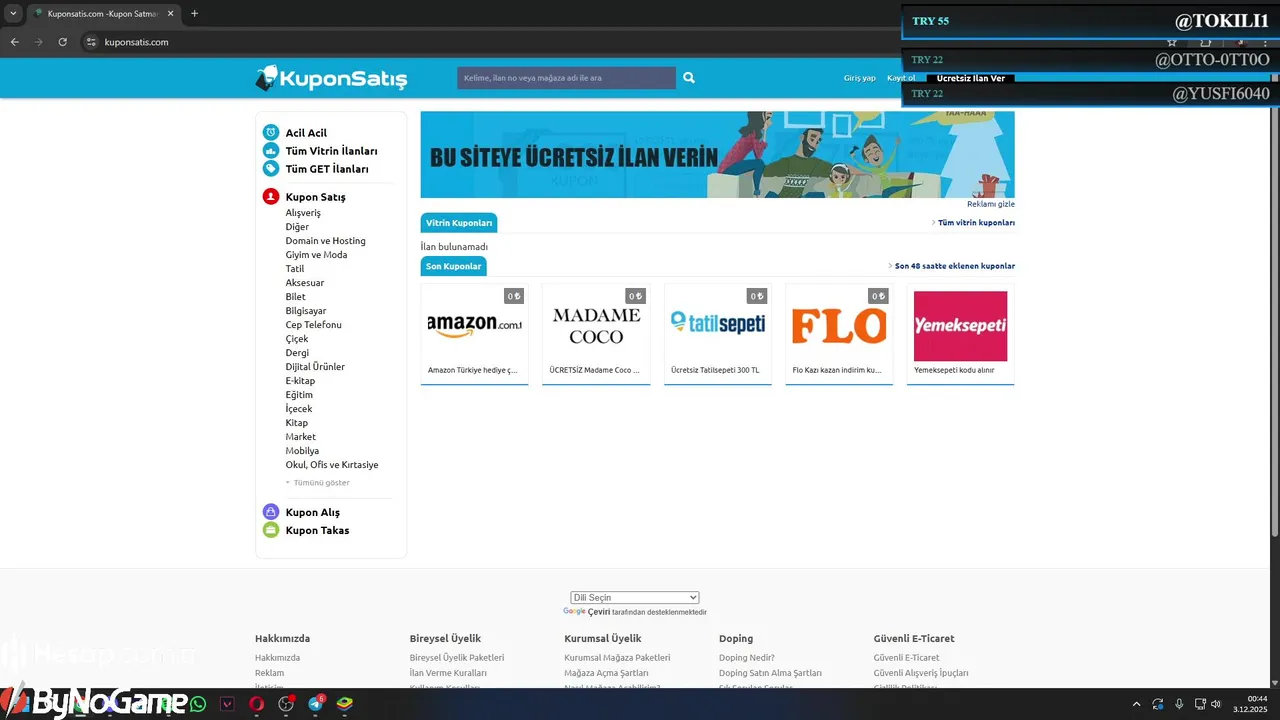Screen dimensions: 1280x720
Task: Open Giyim ve Moda category
Action: click(x=316, y=255)
